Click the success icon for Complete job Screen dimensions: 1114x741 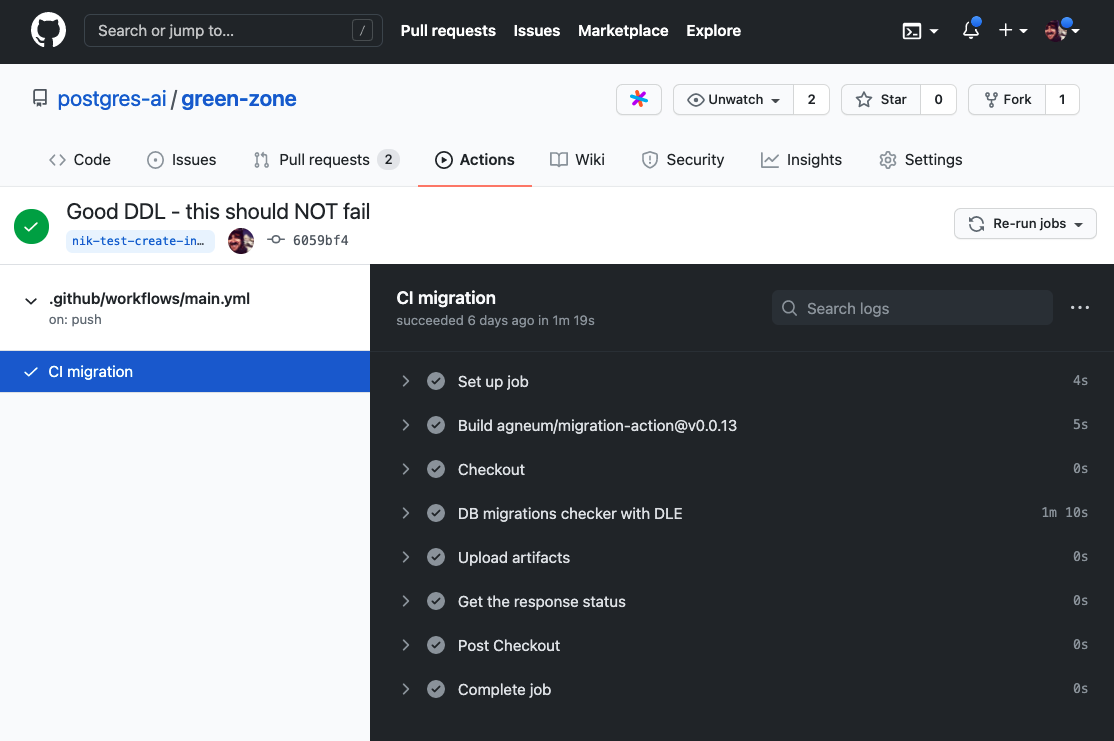436,690
